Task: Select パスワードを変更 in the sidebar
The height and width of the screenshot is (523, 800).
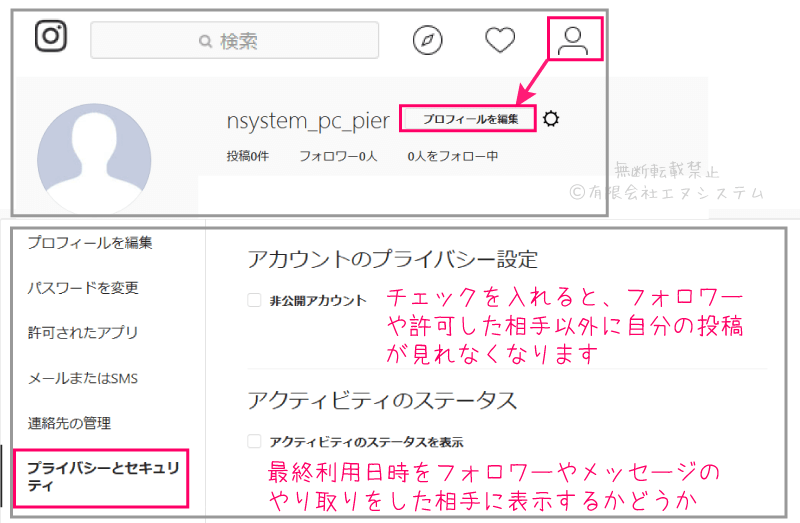Action: coord(83,288)
